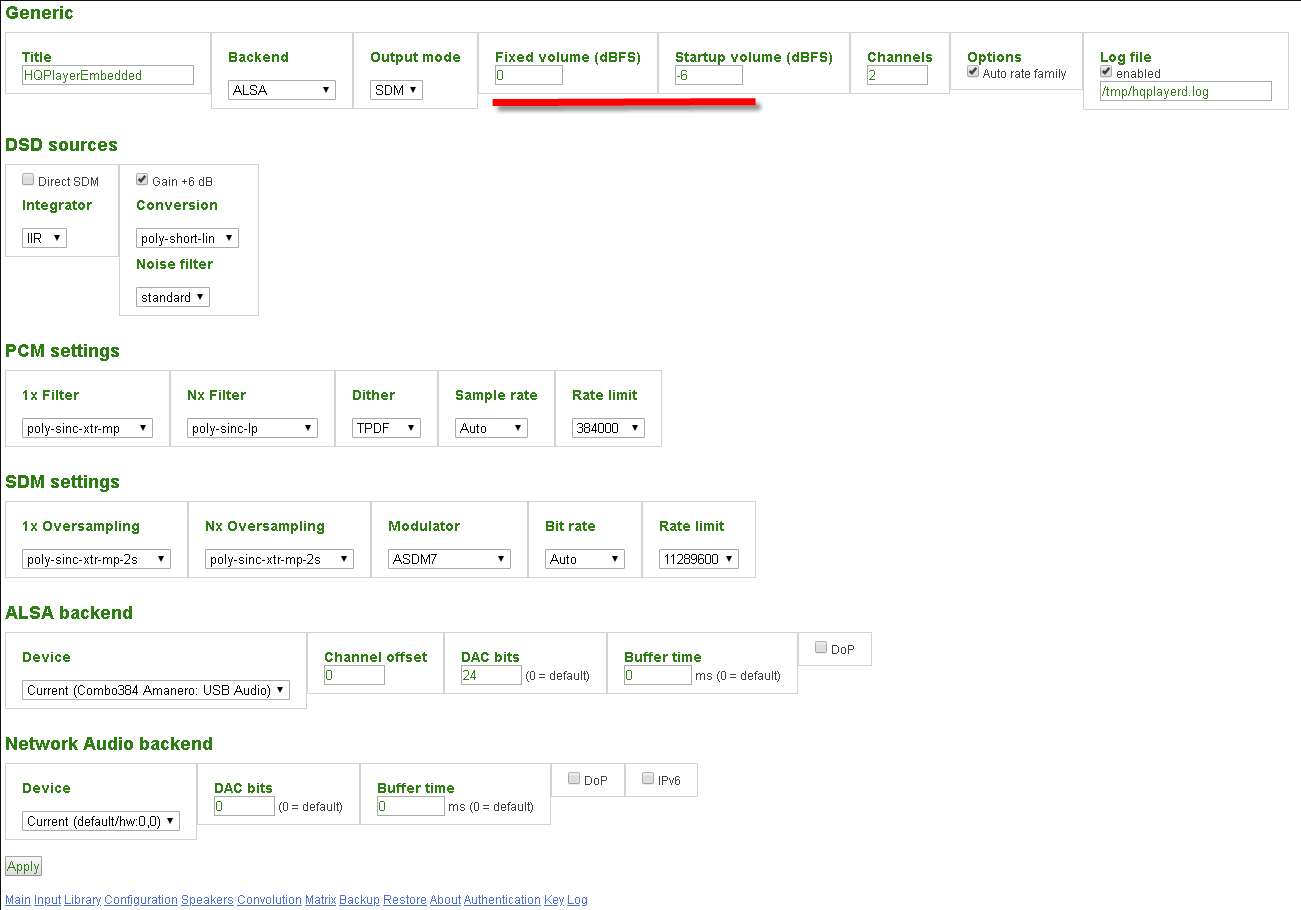Open the Library page link
The image size is (1301, 910).
[x=82, y=900]
